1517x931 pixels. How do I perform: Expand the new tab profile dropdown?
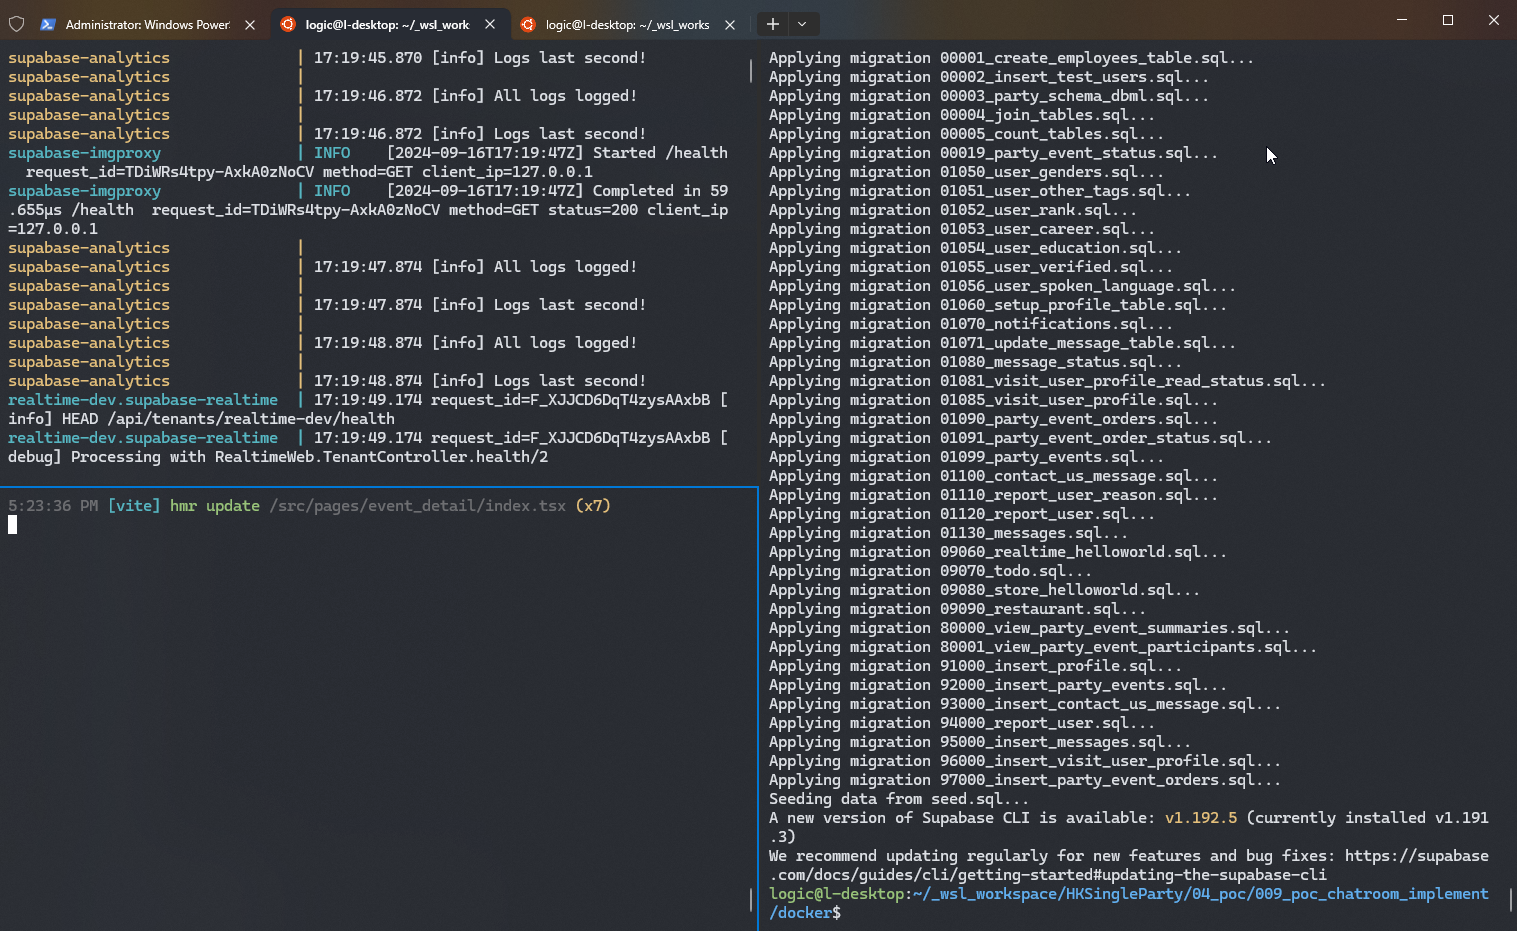coord(802,24)
